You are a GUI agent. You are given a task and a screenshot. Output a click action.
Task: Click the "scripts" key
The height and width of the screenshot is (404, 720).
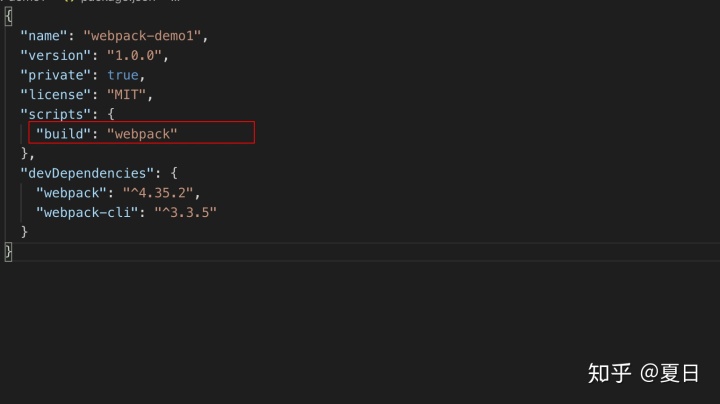(x=56, y=114)
